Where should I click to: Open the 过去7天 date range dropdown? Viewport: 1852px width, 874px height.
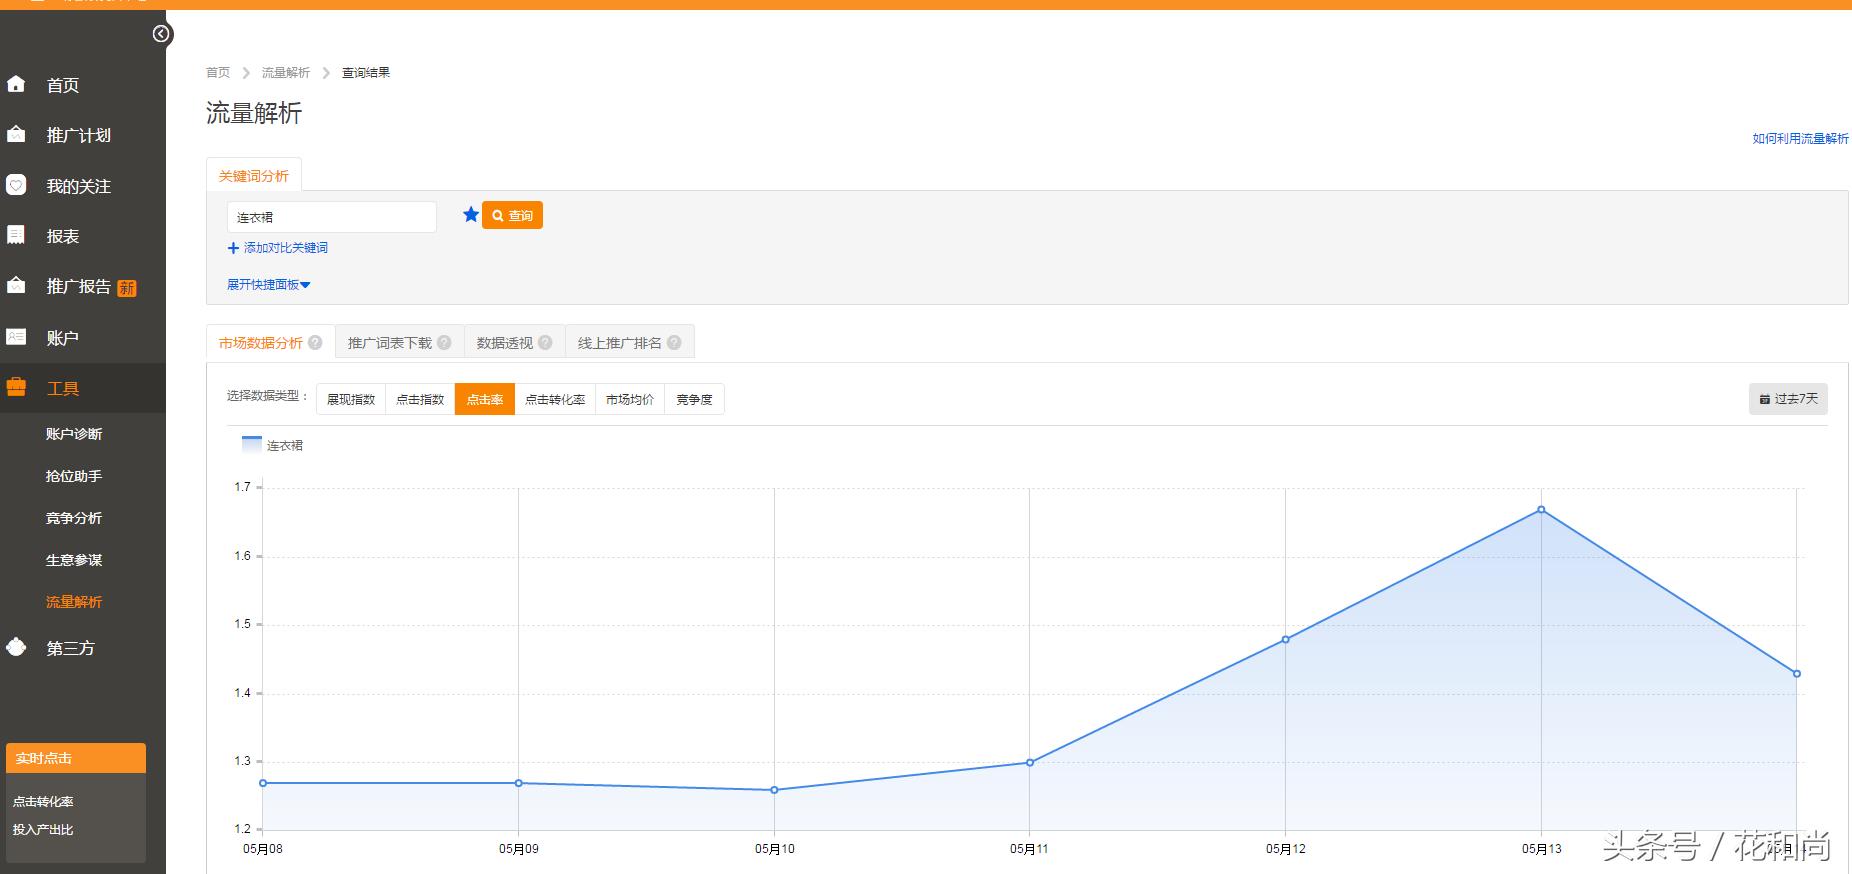click(1788, 399)
